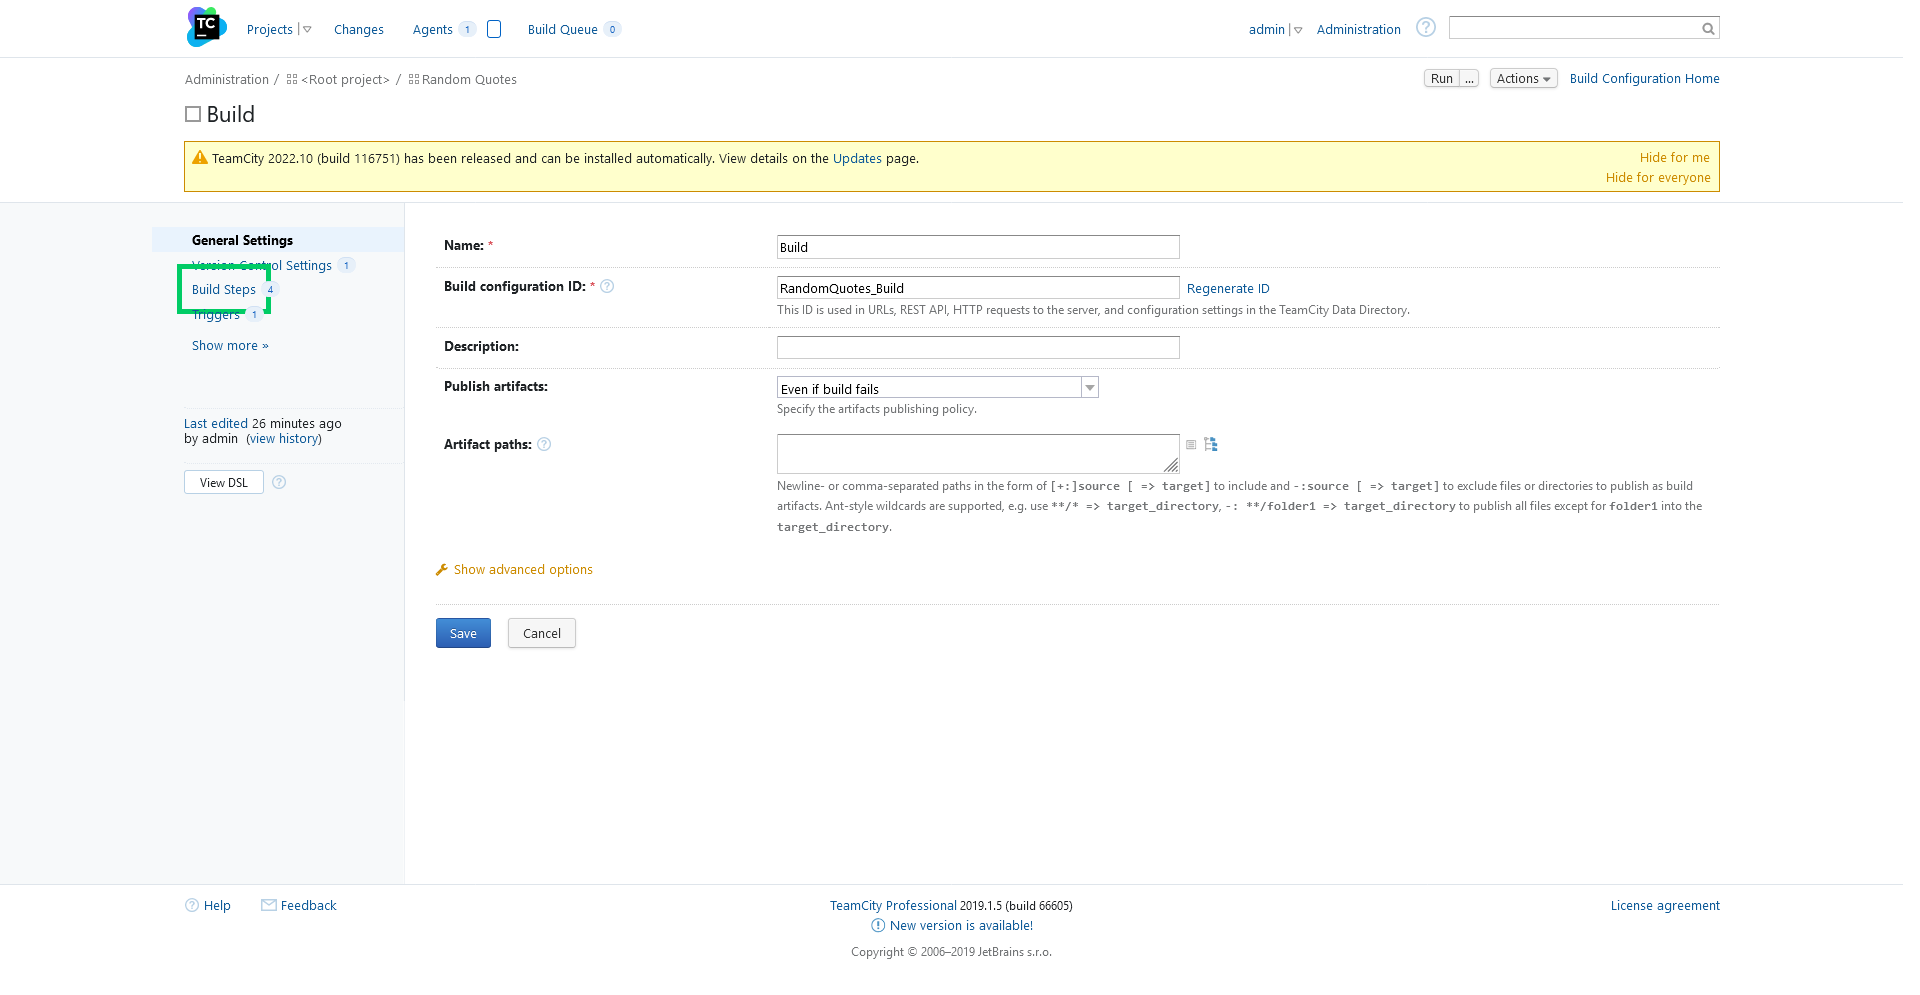This screenshot has width=1920, height=995.
Task: Click TeamCity Professional footer link
Action: [893, 906]
